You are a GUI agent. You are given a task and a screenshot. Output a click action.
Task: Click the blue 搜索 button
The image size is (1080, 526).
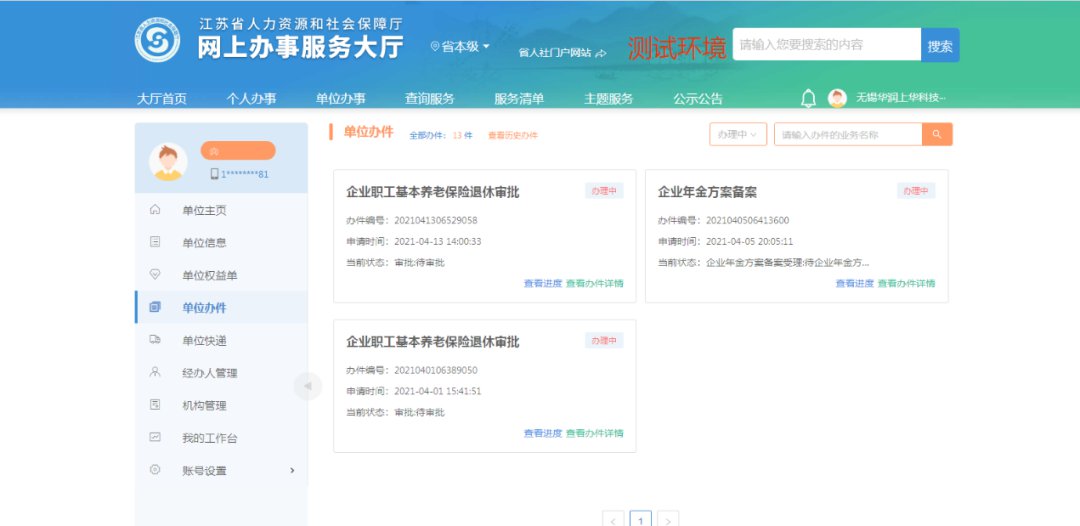tap(940, 45)
